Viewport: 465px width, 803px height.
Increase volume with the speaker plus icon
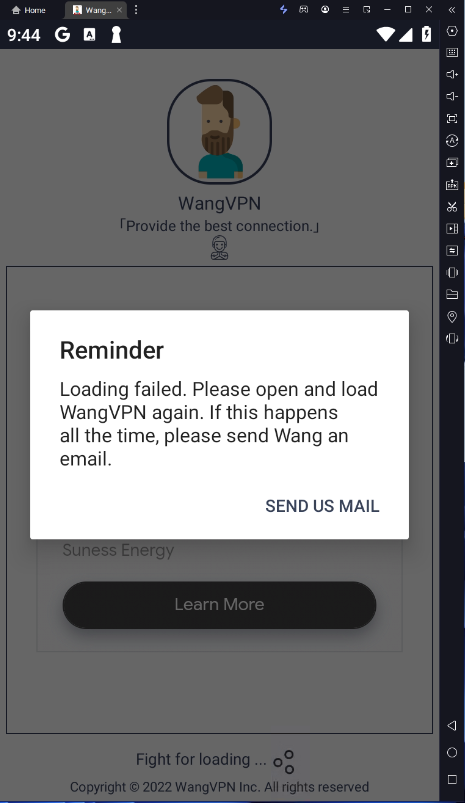pyautogui.click(x=452, y=74)
